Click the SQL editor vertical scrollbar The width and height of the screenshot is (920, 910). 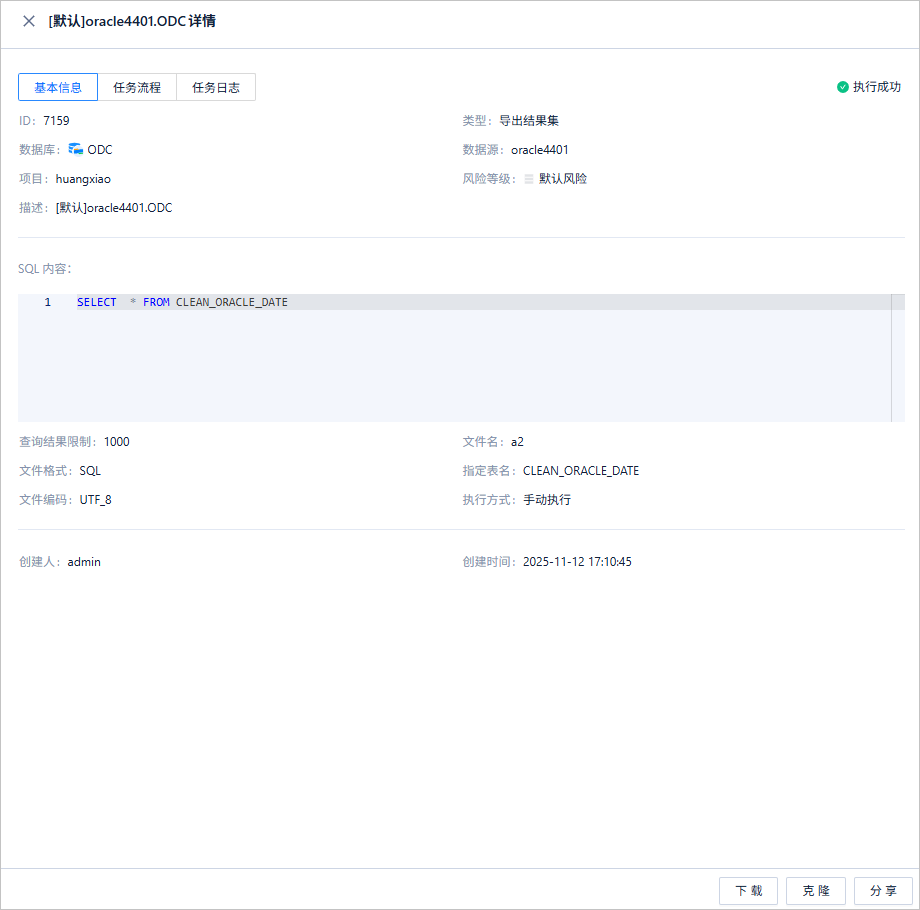coord(898,358)
